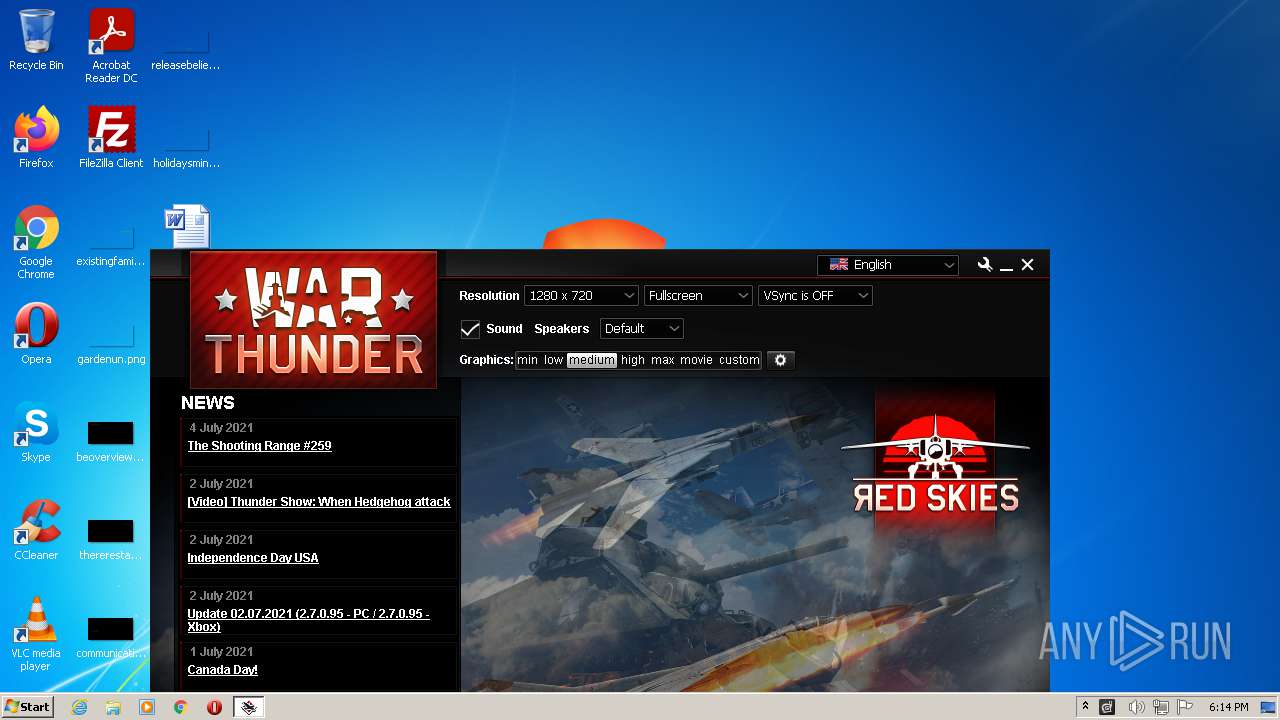Select medium graphics preset
This screenshot has width=1280, height=720.
click(592, 360)
